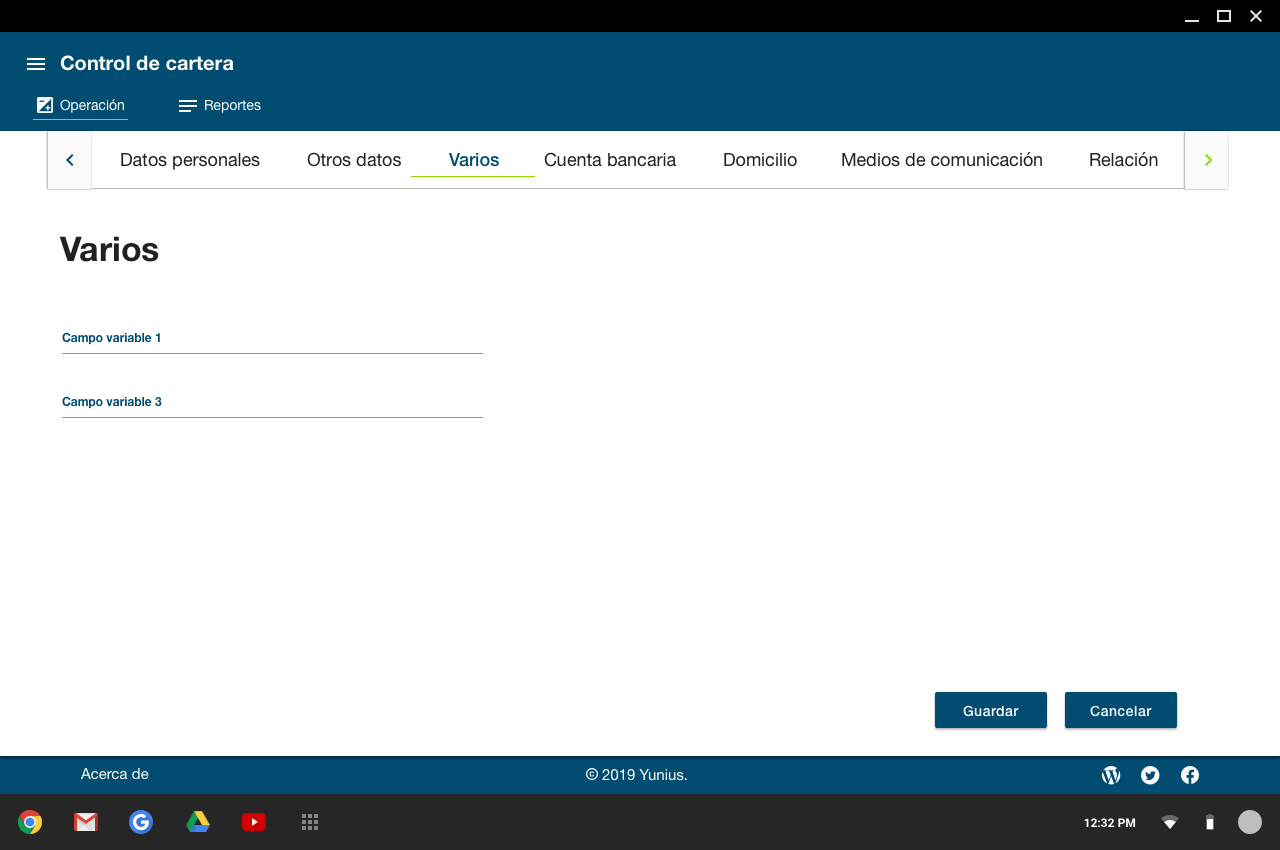Open the hamburger navigation menu
1280x850 pixels.
(x=36, y=64)
